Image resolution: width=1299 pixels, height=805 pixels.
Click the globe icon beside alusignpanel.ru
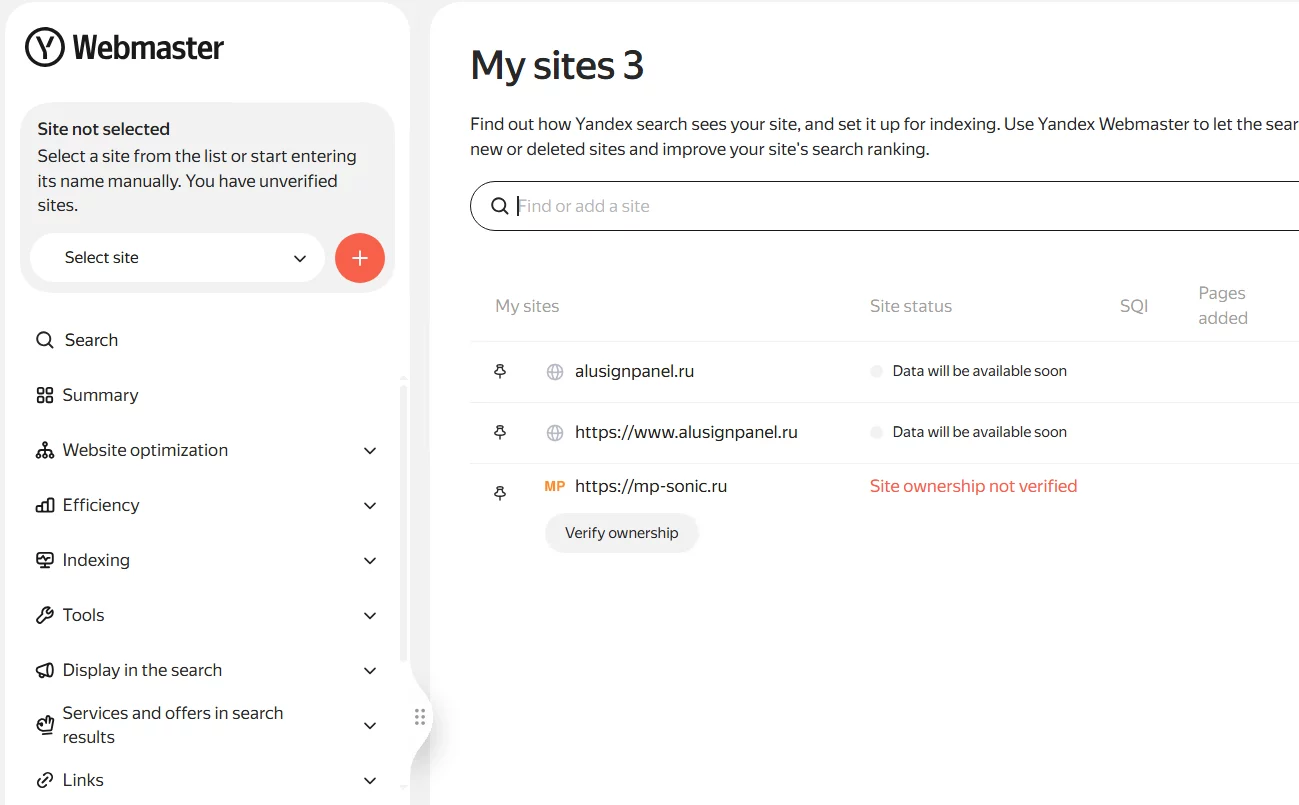click(x=555, y=372)
